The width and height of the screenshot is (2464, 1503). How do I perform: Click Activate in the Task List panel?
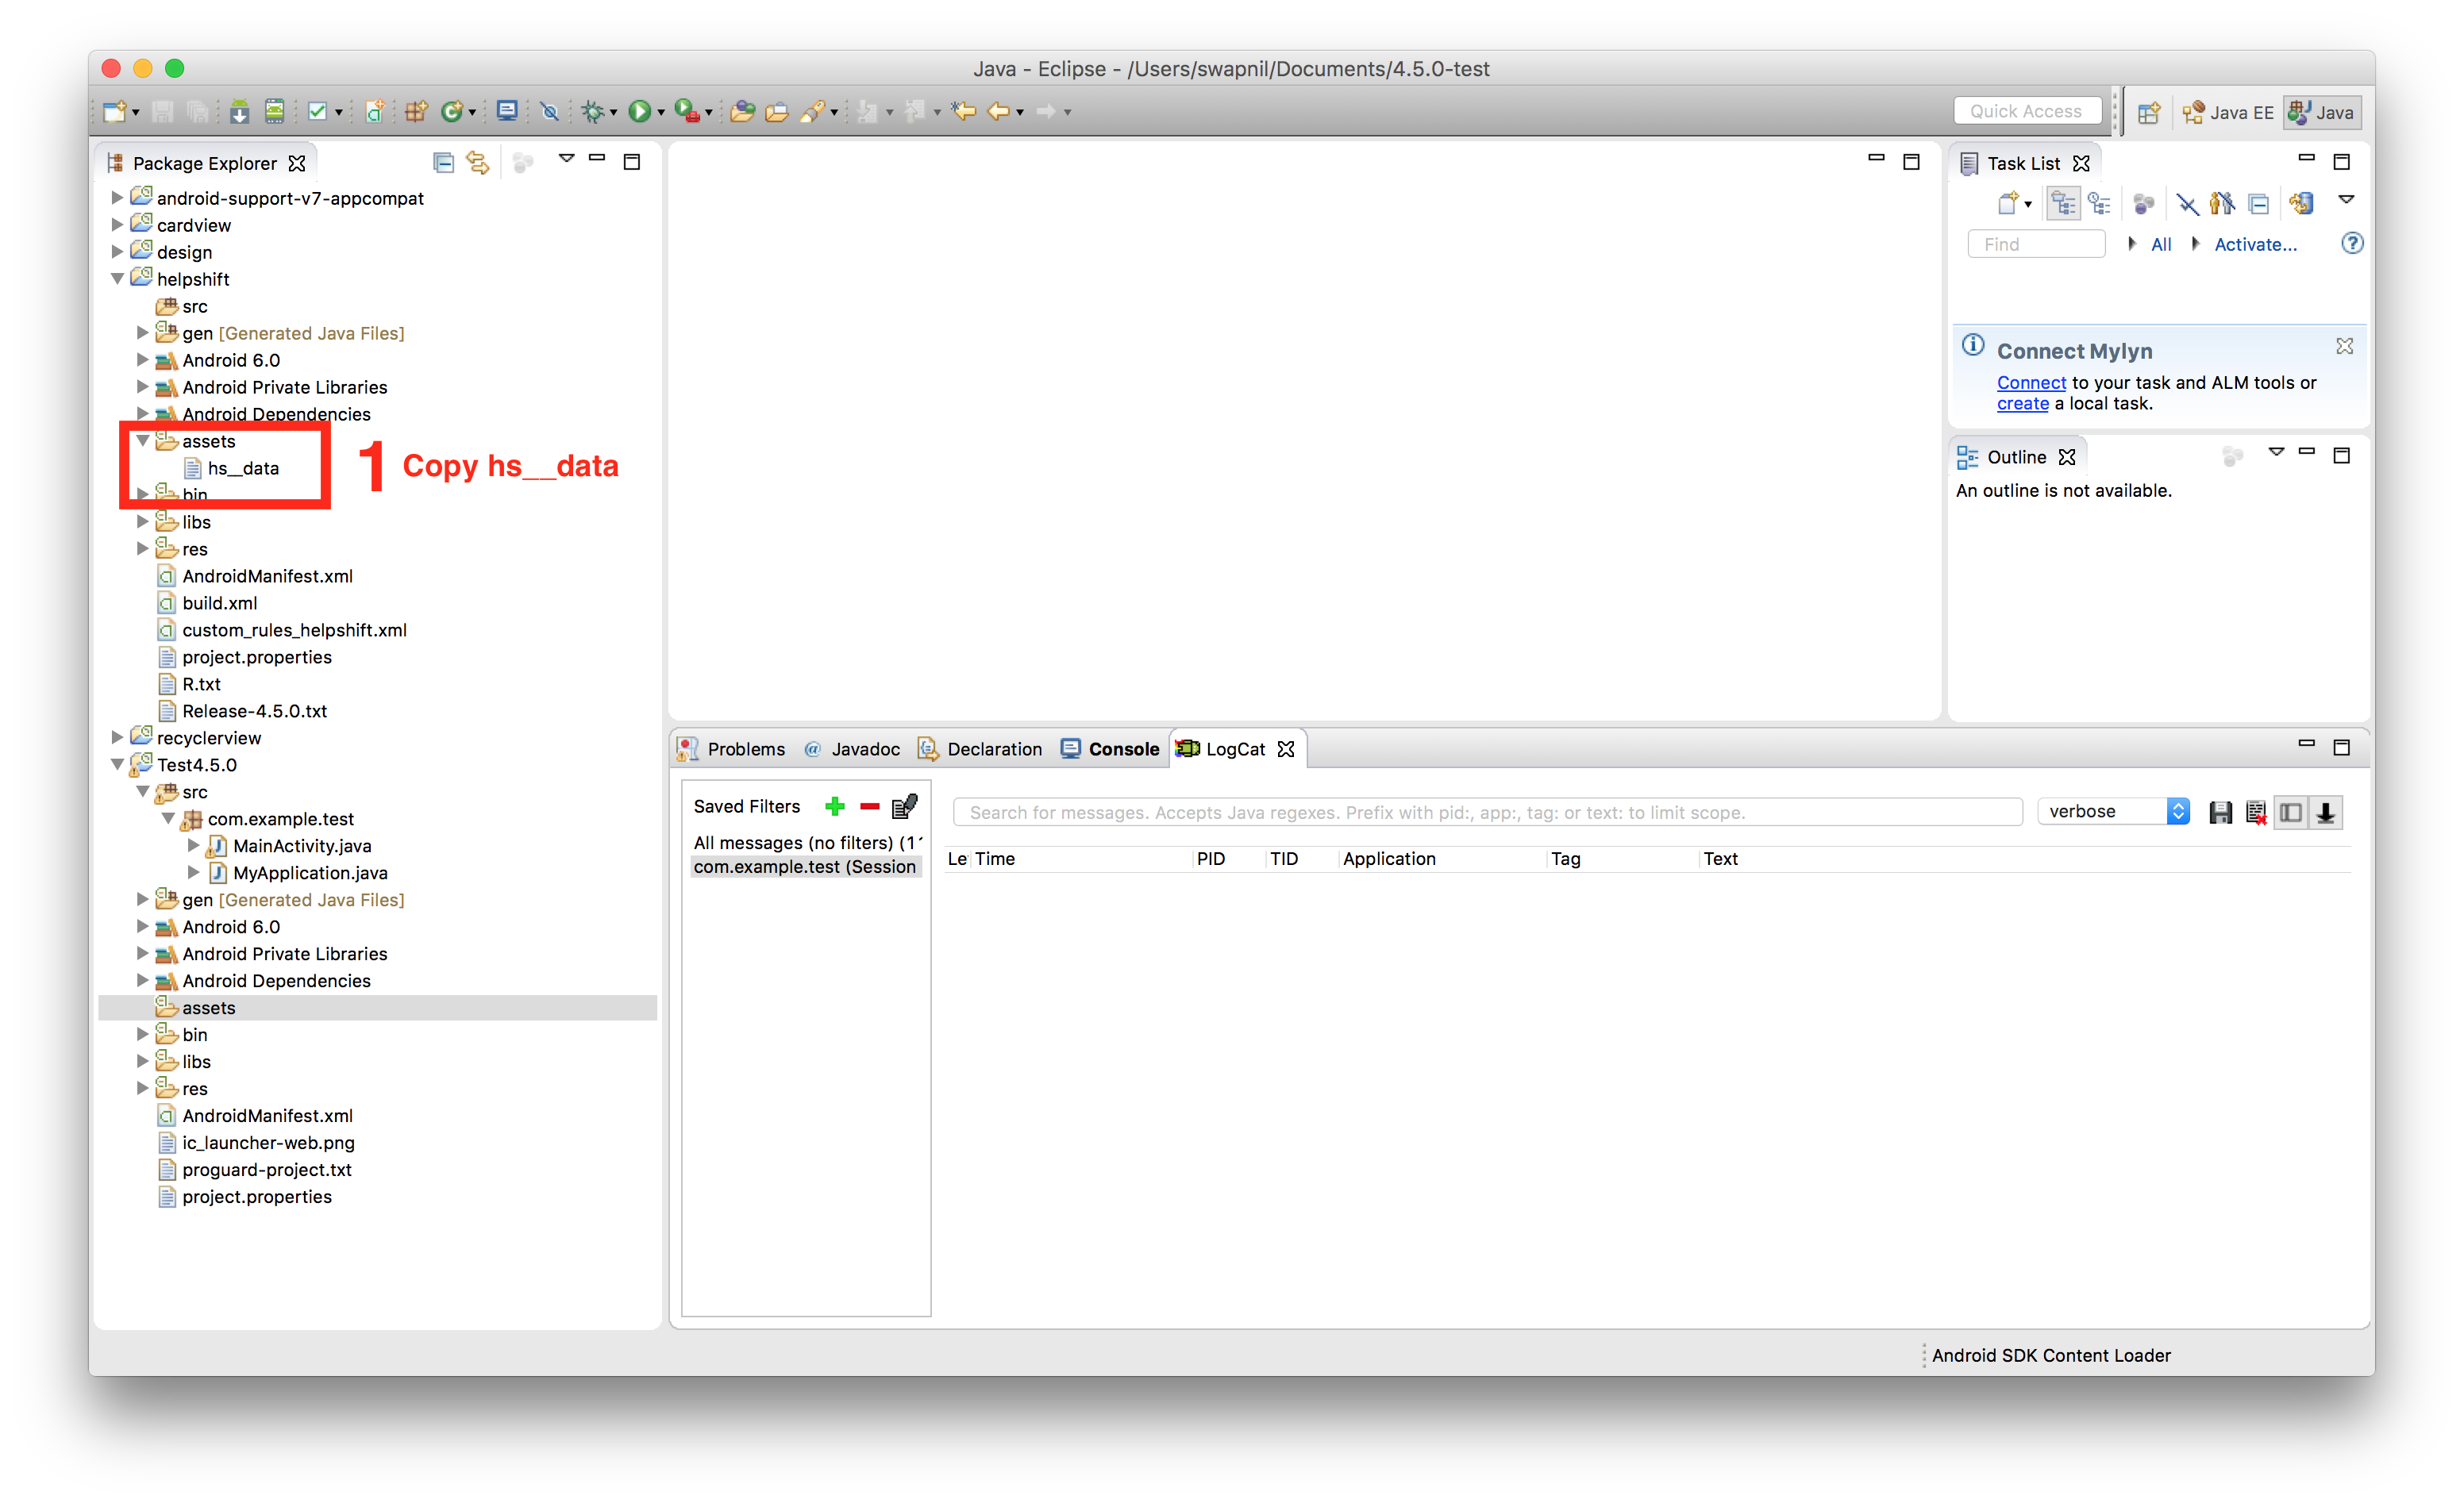tap(2253, 244)
